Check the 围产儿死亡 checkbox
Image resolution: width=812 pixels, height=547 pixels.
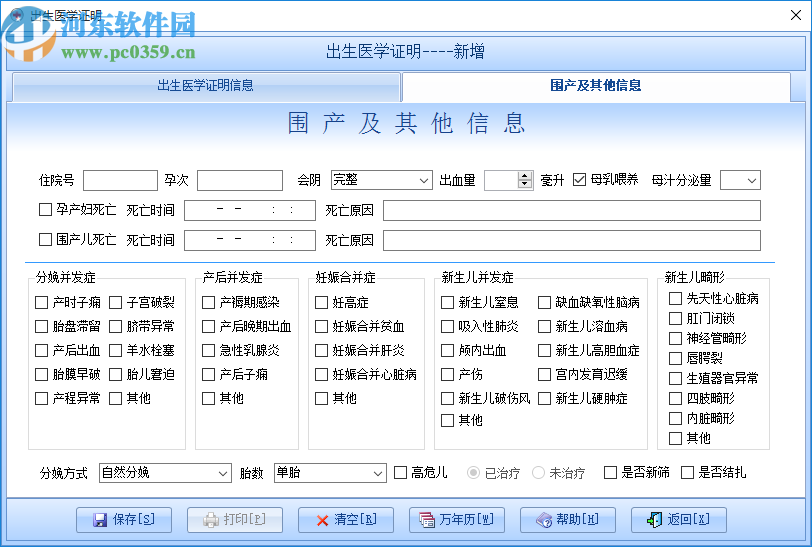coord(46,239)
